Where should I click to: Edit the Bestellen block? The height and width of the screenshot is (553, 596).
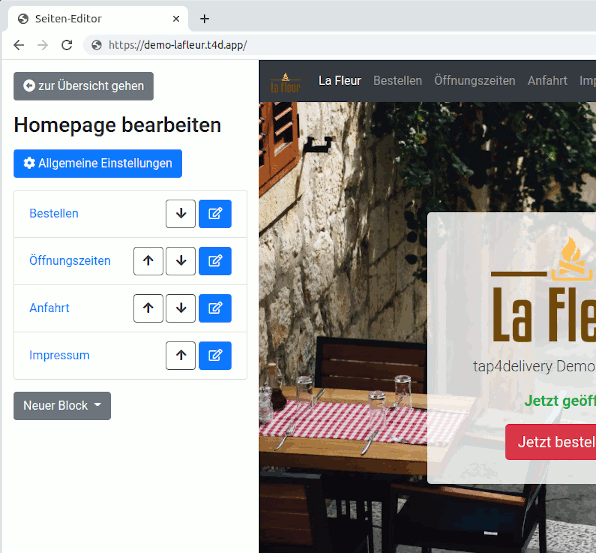[x=215, y=214]
